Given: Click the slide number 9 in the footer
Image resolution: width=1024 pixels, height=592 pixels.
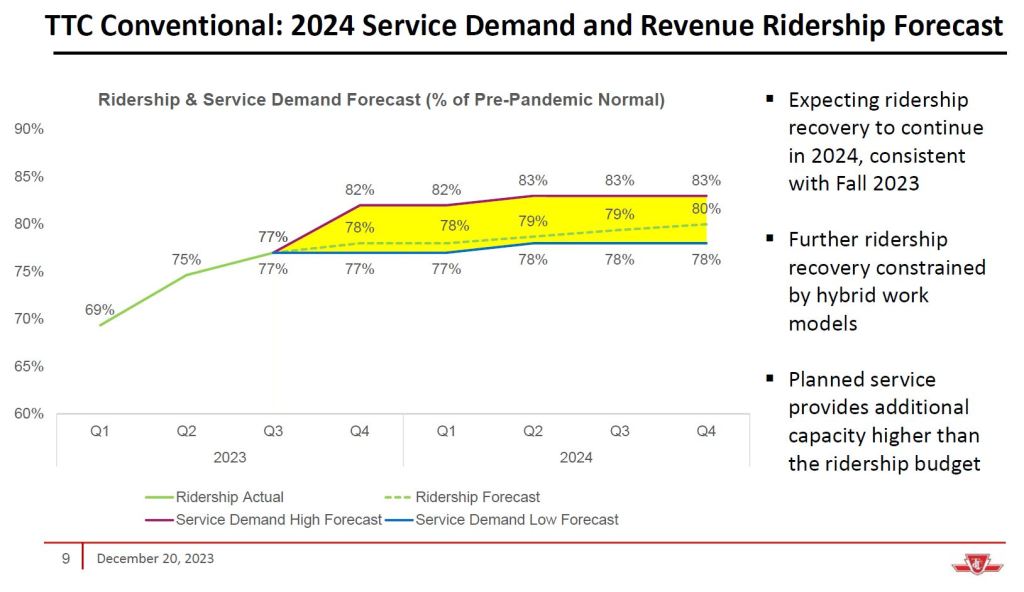Looking at the screenshot, I should click(66, 559).
